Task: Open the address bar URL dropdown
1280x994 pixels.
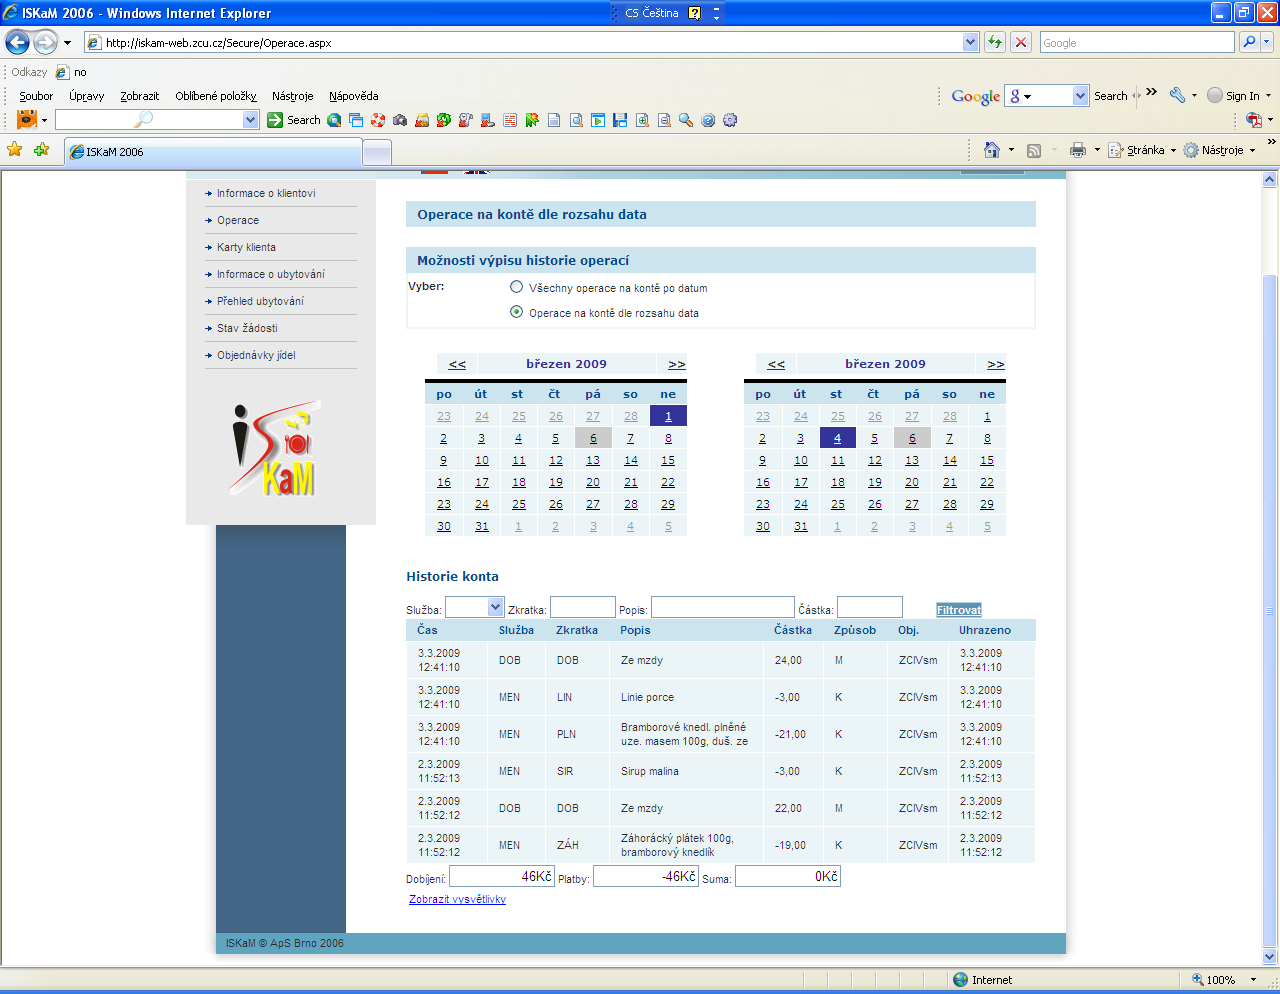Action: click(x=970, y=42)
